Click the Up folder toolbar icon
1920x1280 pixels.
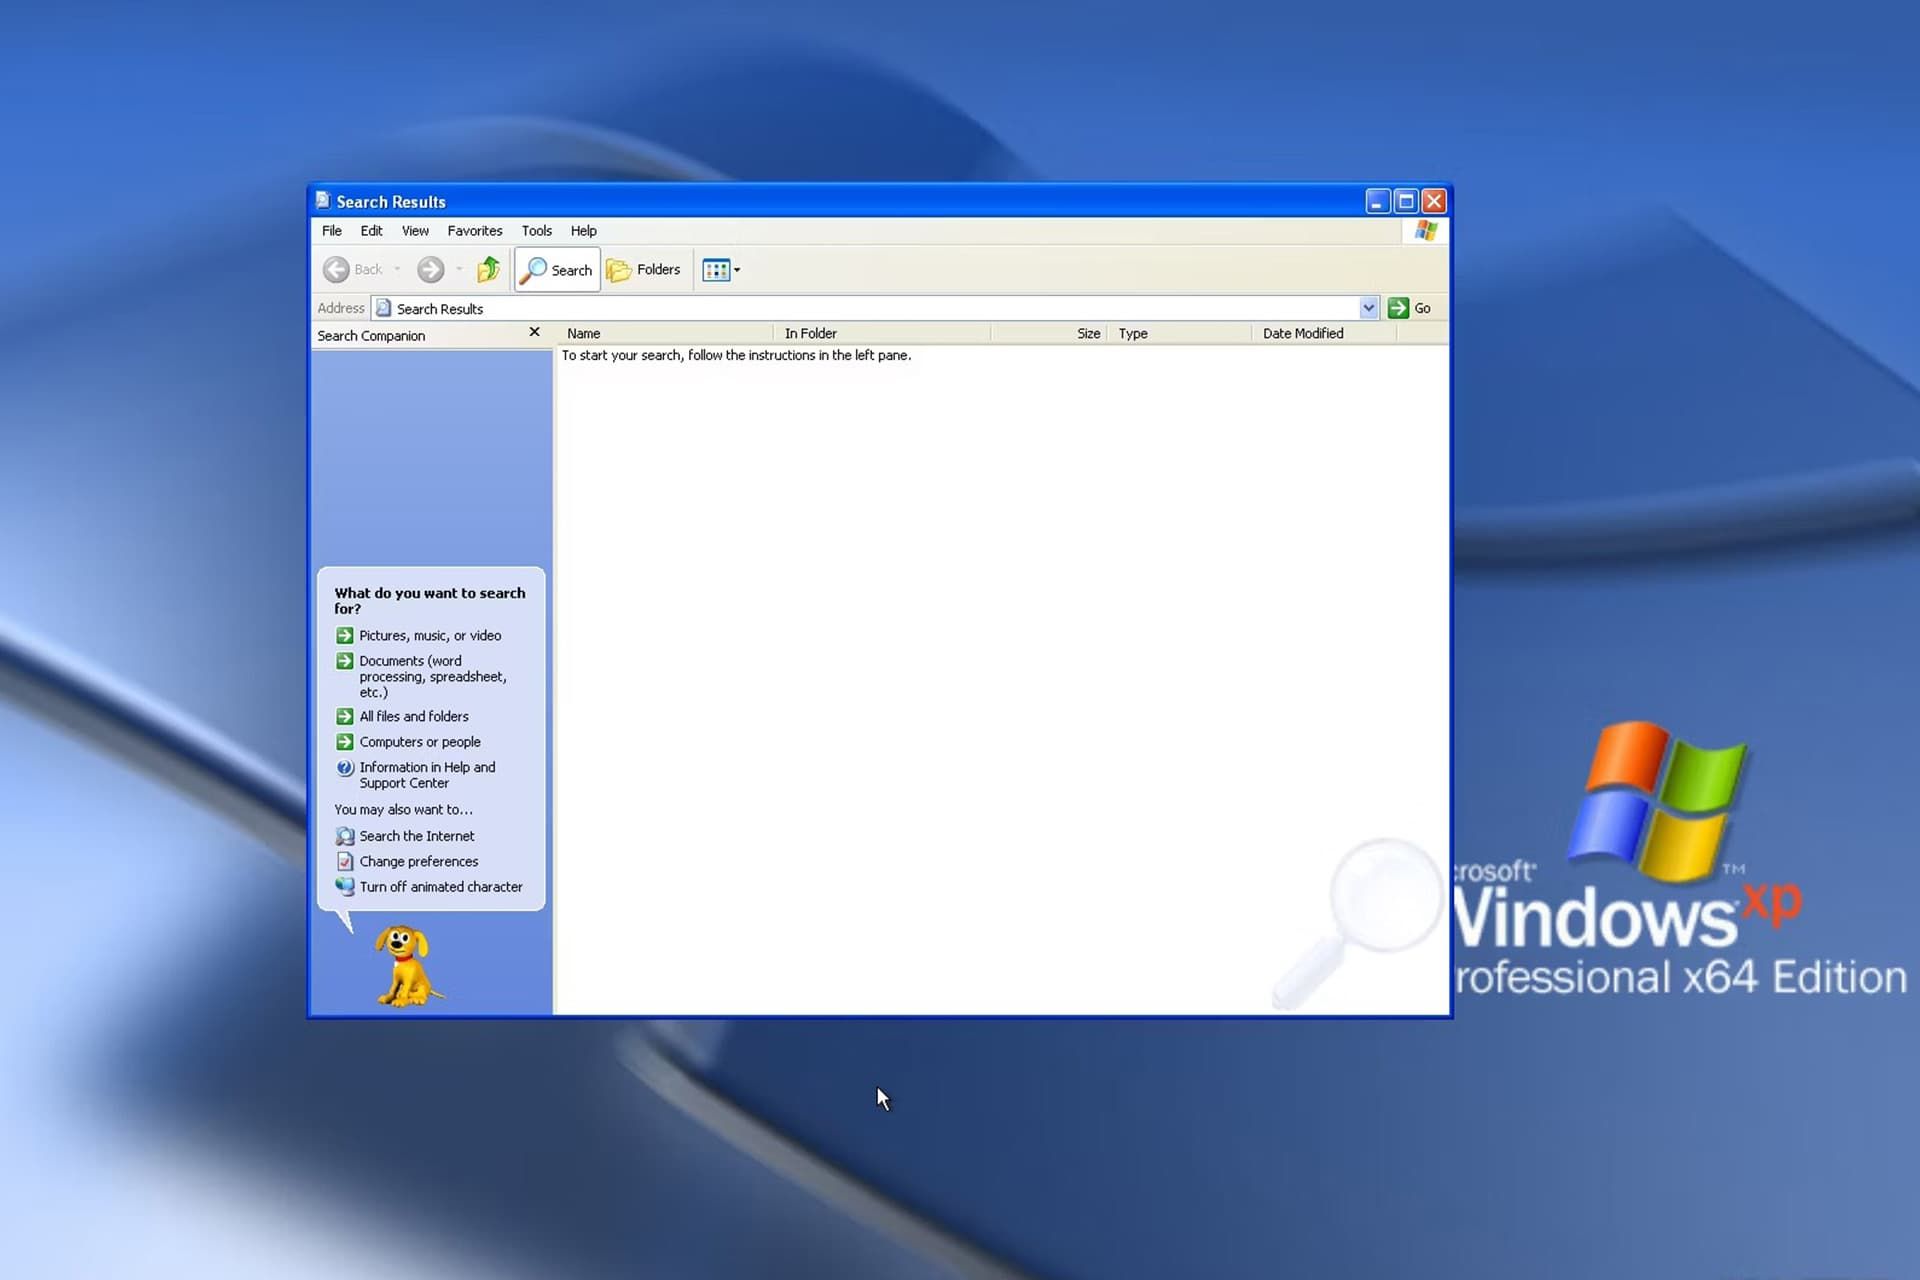click(488, 269)
